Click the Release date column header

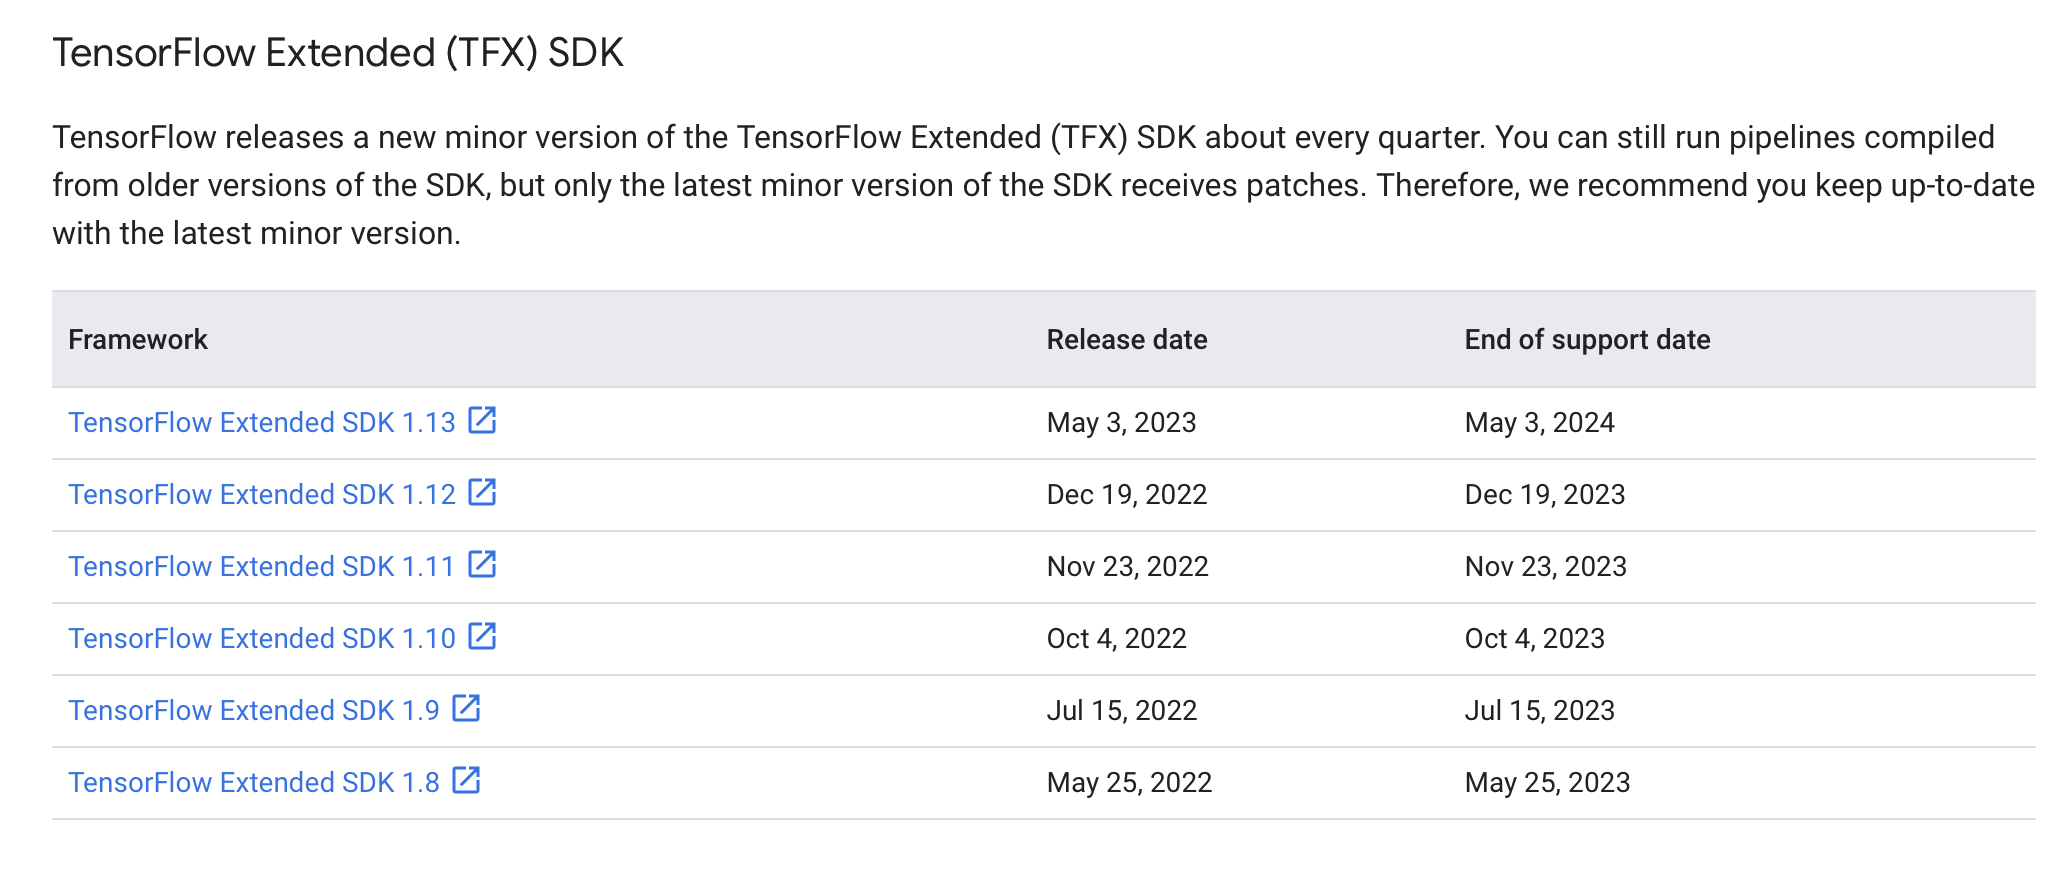[1126, 339]
